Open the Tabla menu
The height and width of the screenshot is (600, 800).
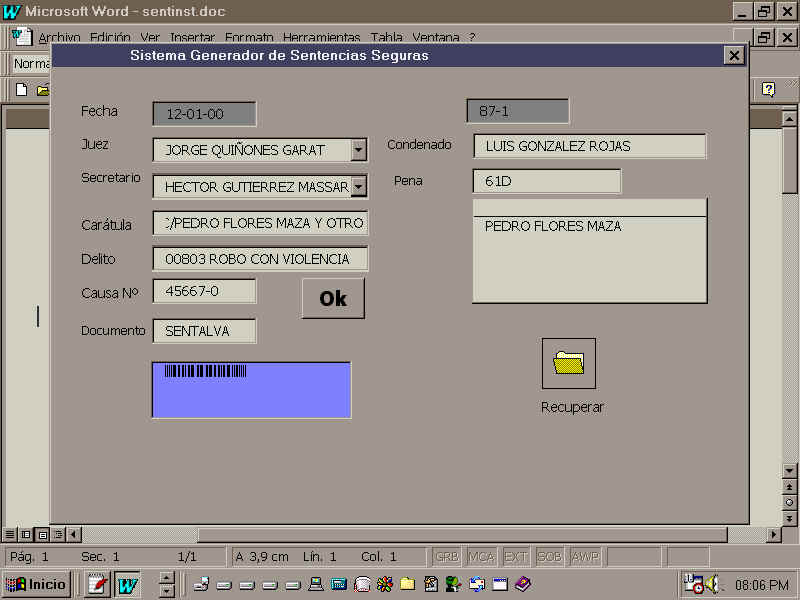[386, 38]
